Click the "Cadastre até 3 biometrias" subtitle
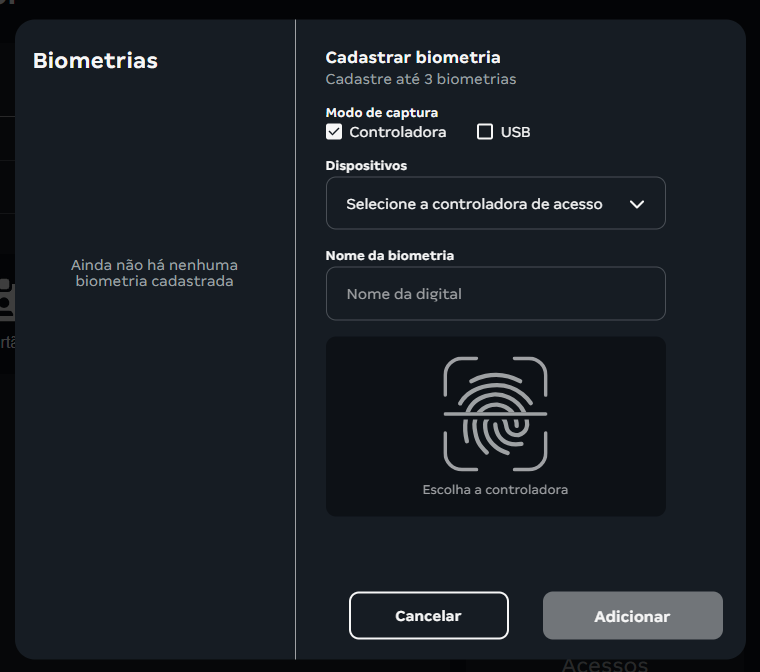 [x=420, y=79]
